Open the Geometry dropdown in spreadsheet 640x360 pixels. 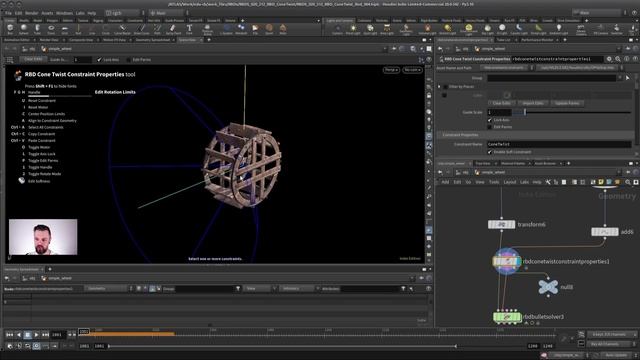(x=107, y=289)
